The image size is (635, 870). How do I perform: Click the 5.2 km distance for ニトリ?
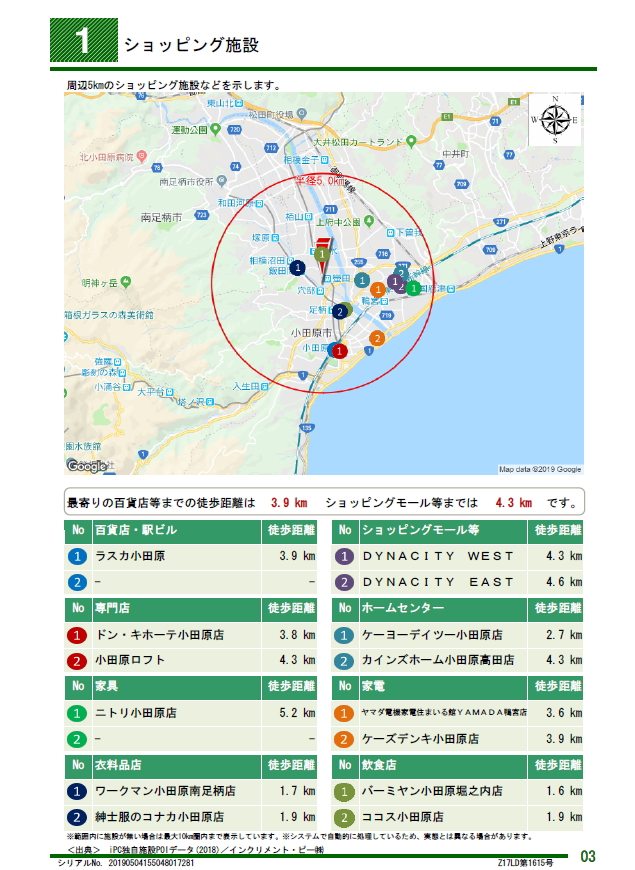click(x=298, y=713)
